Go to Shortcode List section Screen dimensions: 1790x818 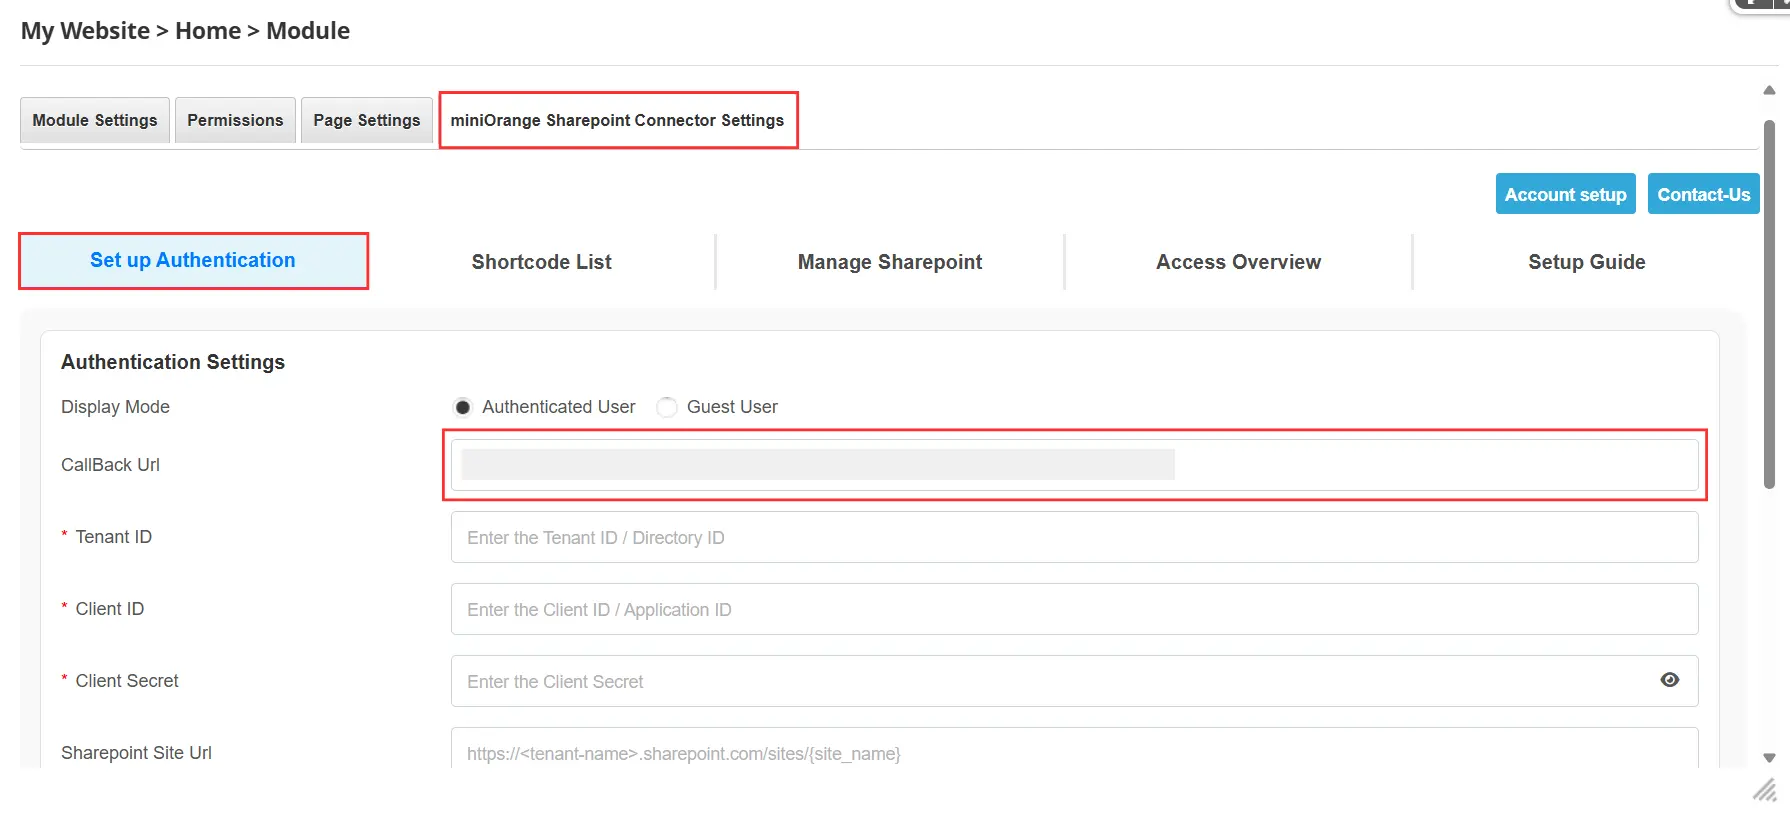[x=541, y=262]
